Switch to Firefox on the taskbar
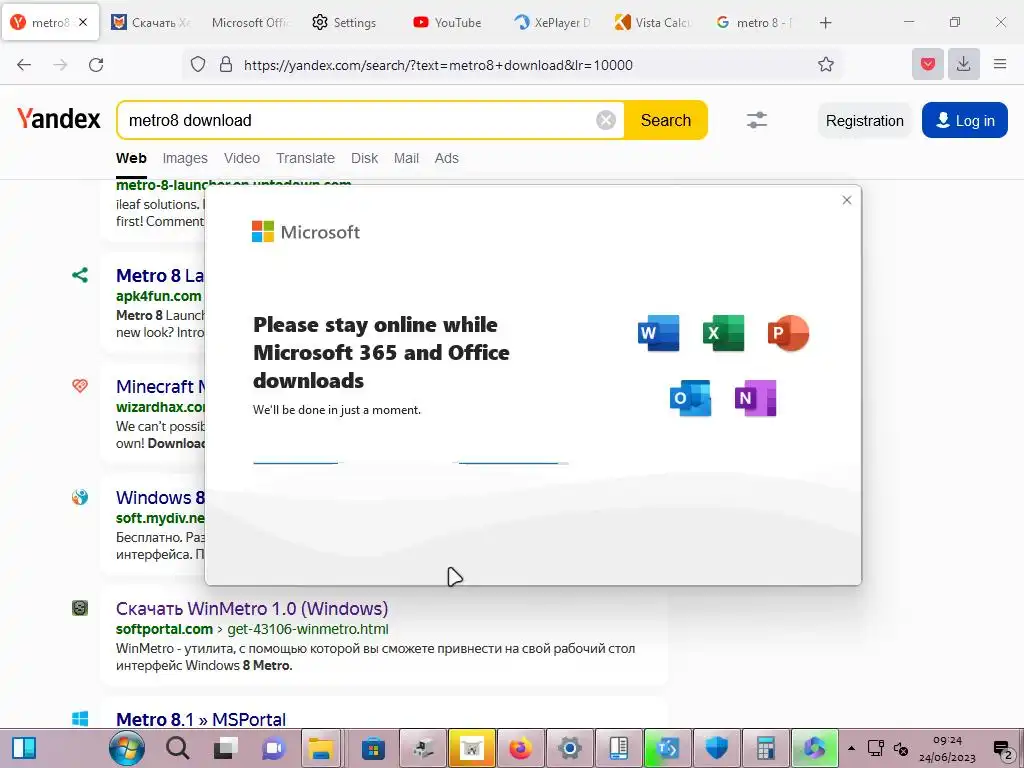Image resolution: width=1024 pixels, height=768 pixels. click(520, 748)
